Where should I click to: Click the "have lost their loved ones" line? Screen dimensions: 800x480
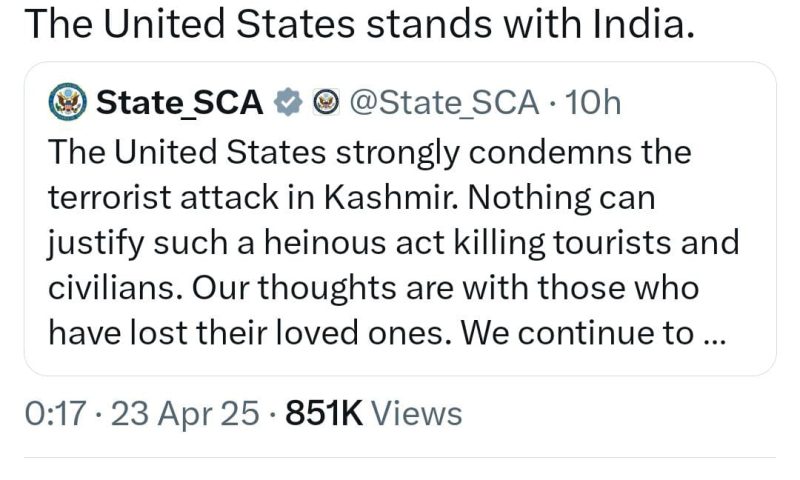[x=250, y=333]
